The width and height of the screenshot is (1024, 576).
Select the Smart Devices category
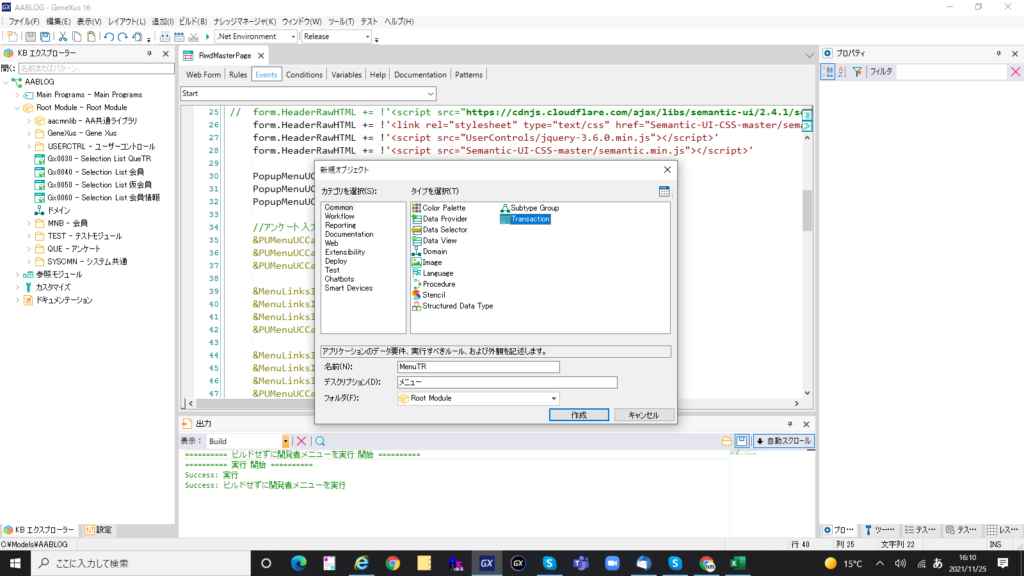(x=348, y=288)
